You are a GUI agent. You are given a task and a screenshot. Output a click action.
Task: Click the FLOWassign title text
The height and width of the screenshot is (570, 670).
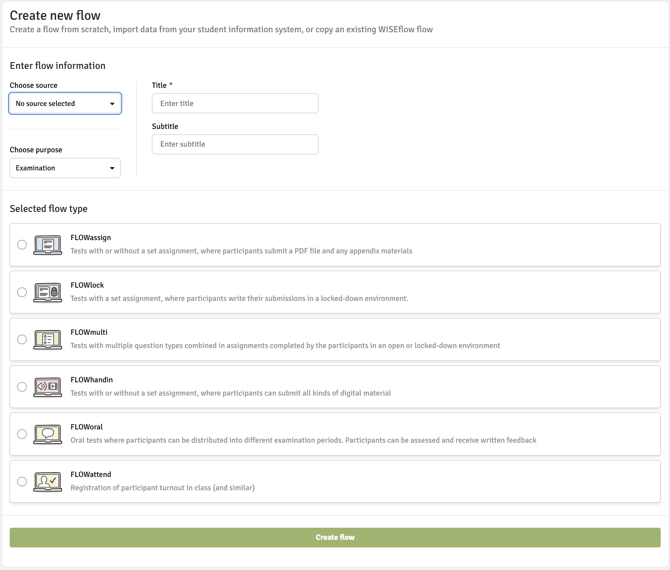[x=91, y=238]
